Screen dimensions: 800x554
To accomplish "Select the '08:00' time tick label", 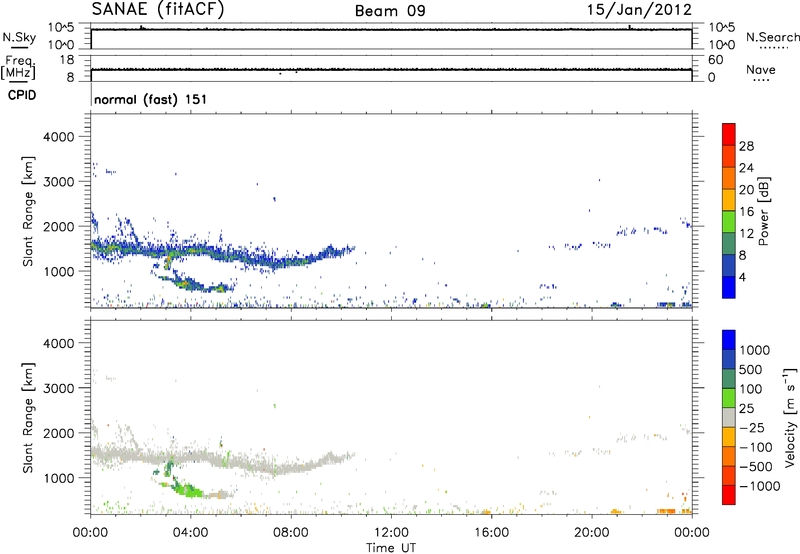I will coord(291,533).
